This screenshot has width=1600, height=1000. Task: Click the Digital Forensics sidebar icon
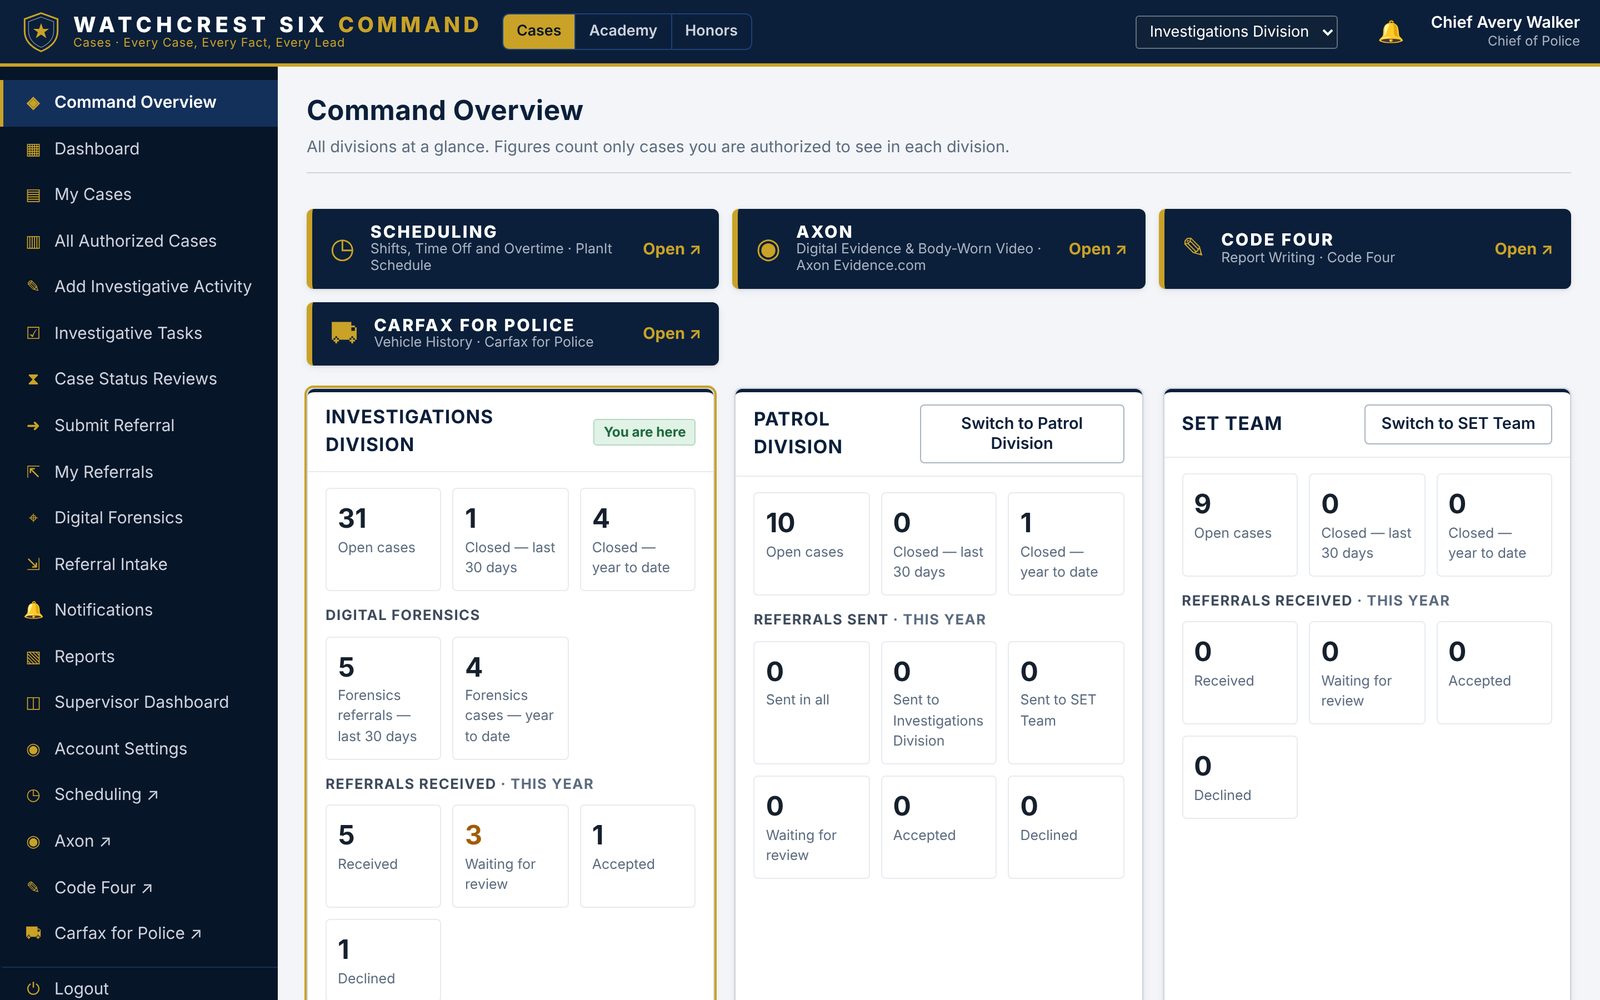pos(33,518)
